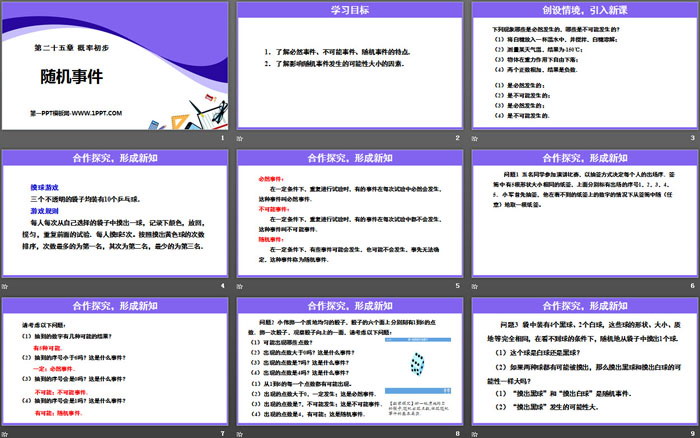Select slide 8 thumbnail with dice picture
700x438 pixels.
click(350, 361)
